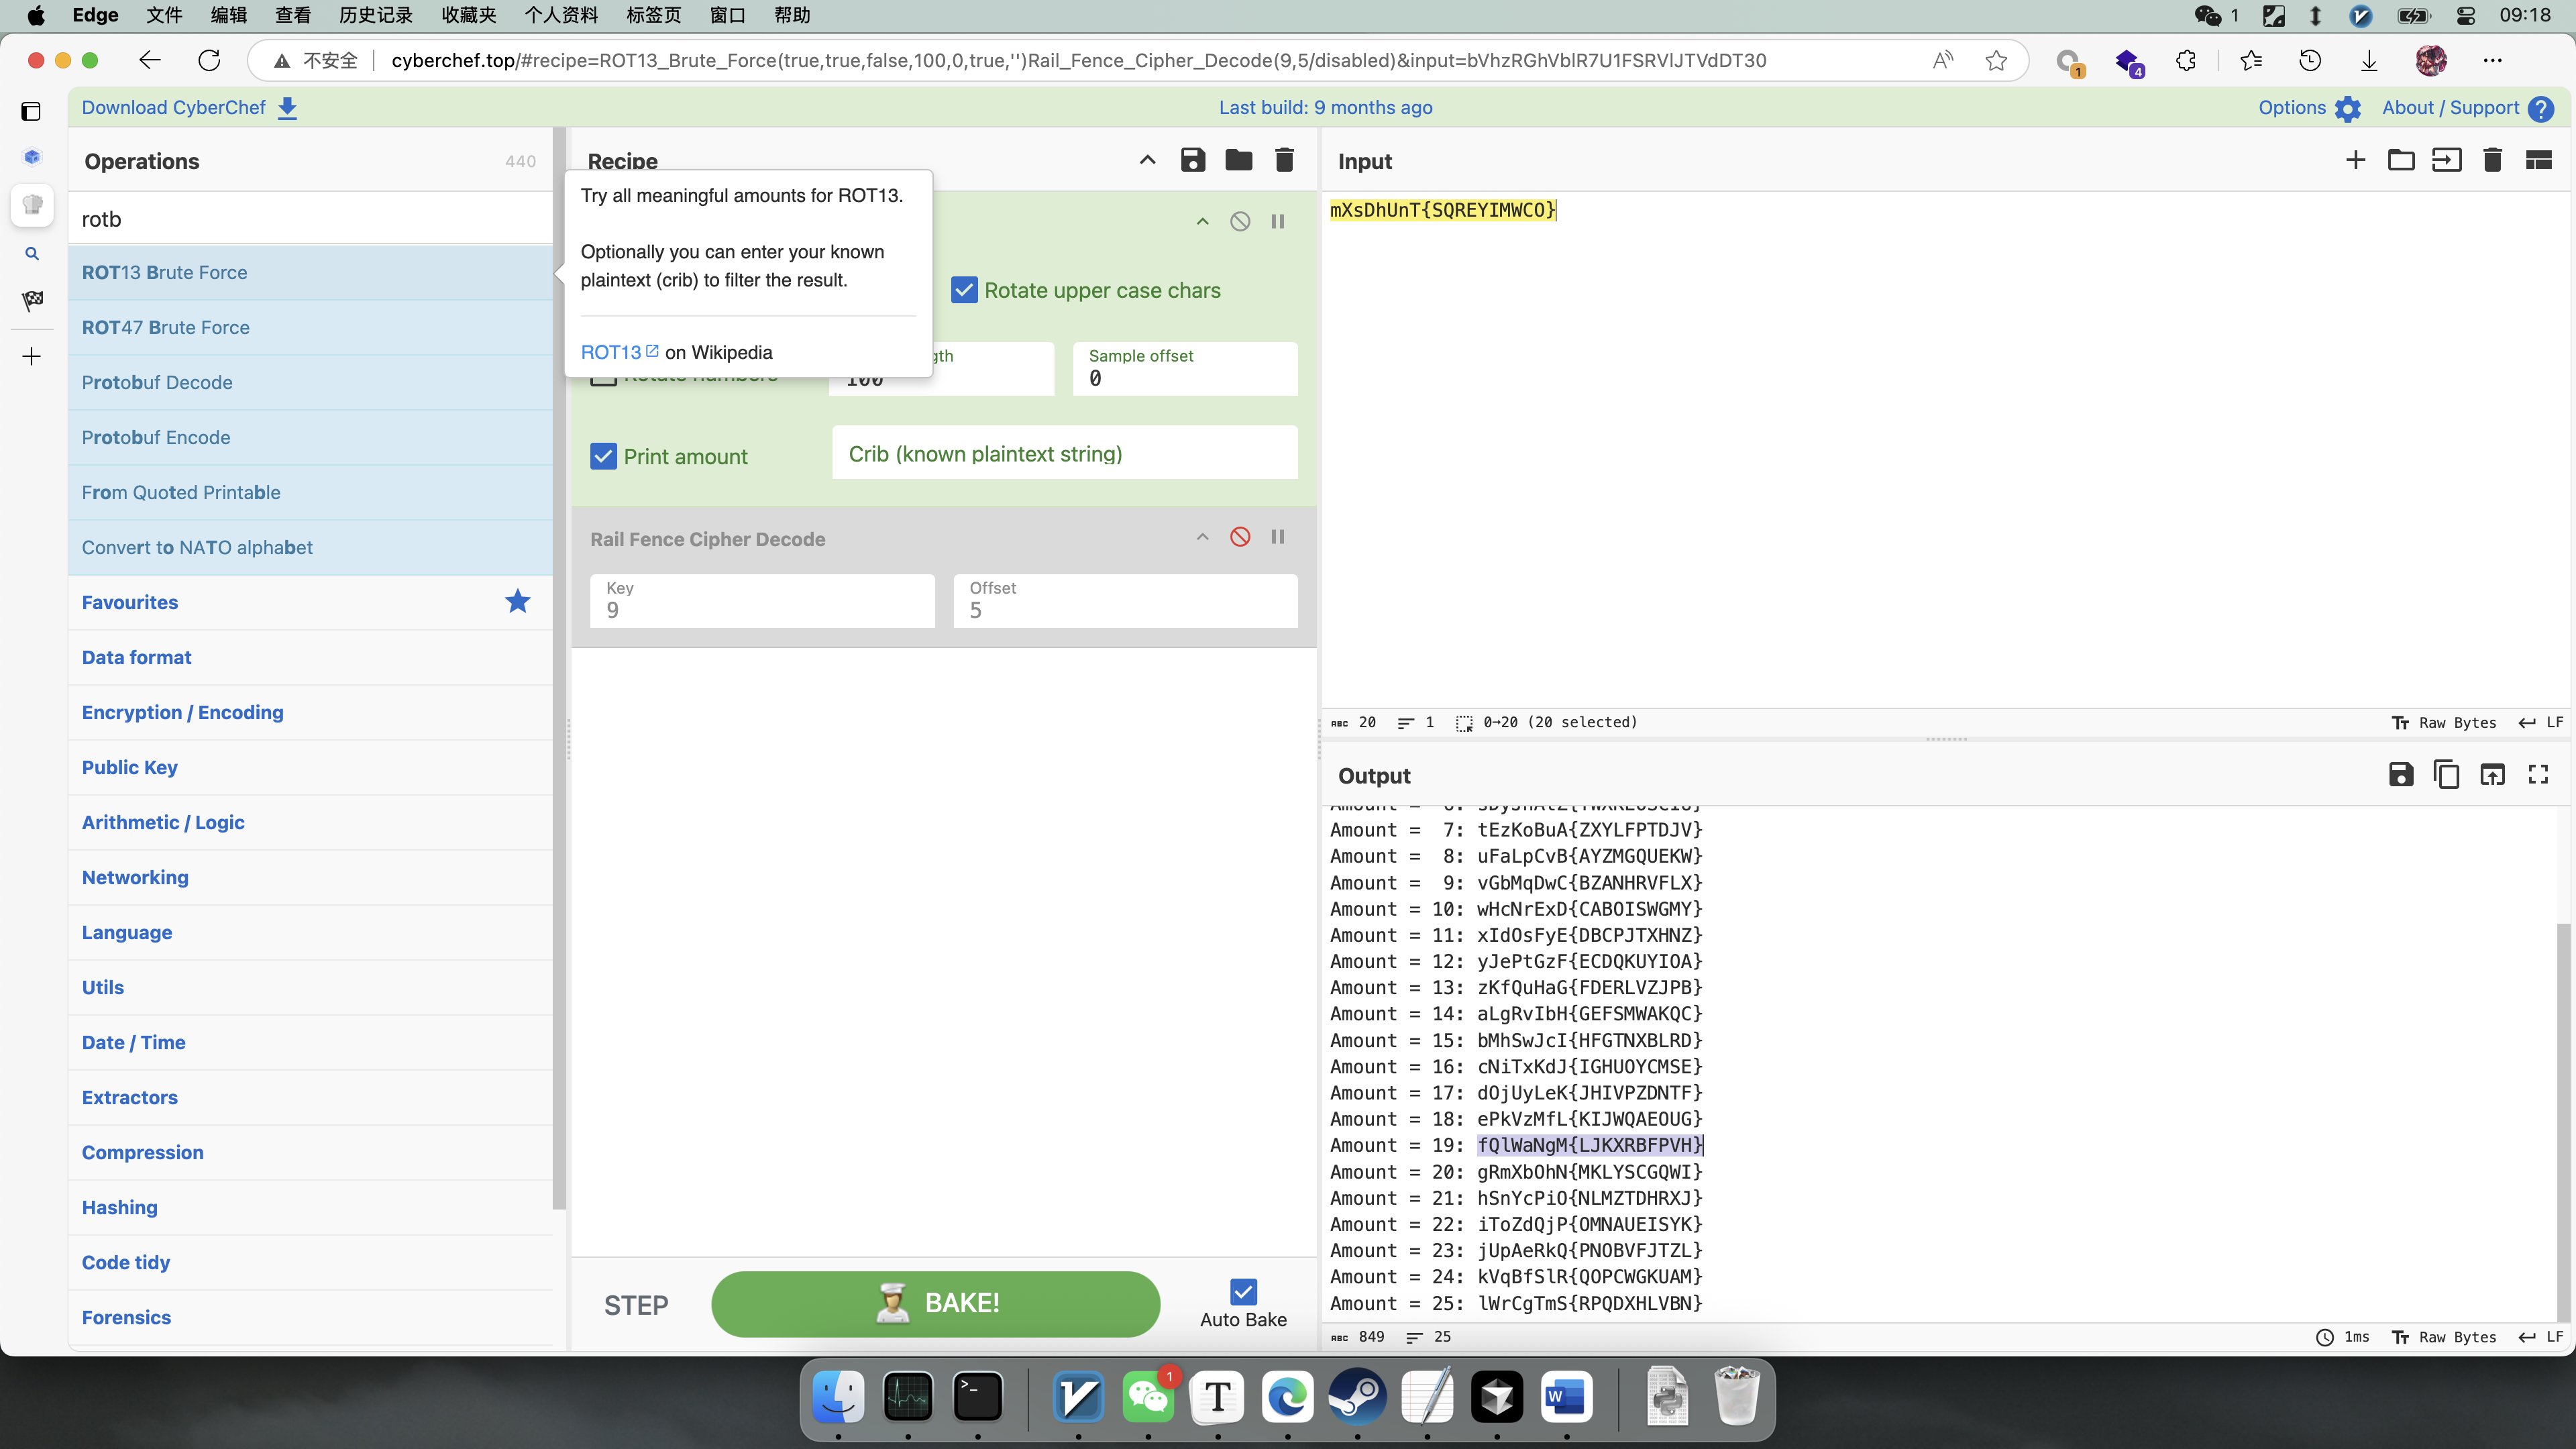The width and height of the screenshot is (2576, 1449).
Task: Click the Rail Fence Key field
Action: (x=762, y=601)
